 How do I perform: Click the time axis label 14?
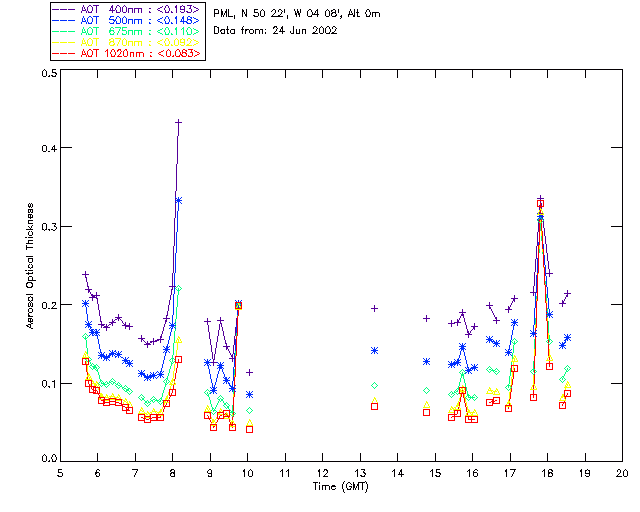pos(398,473)
